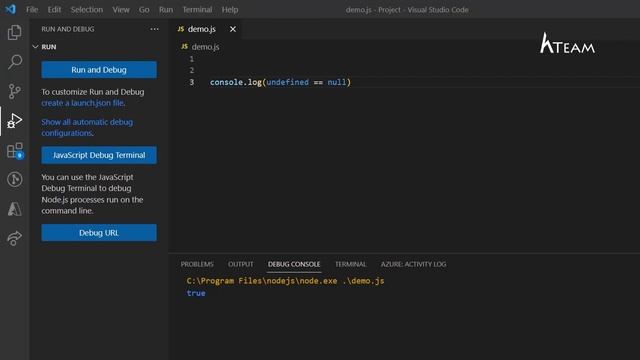The image size is (640, 360).
Task: Click line number 1 in the gutter
Action: [191, 59]
